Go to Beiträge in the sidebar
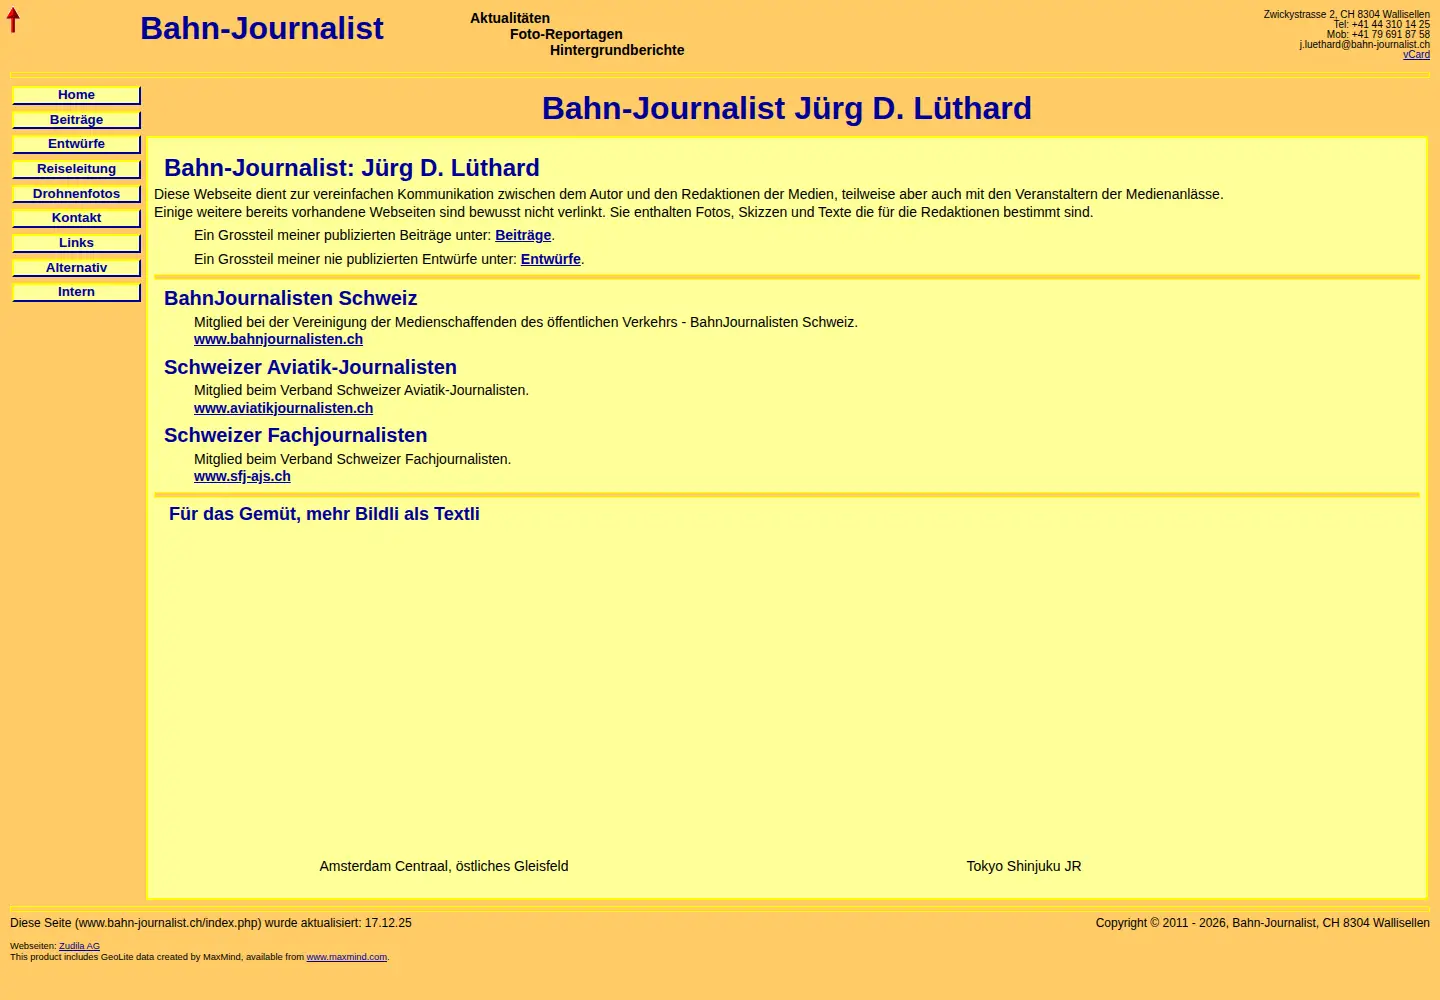The image size is (1440, 1000). point(76,120)
